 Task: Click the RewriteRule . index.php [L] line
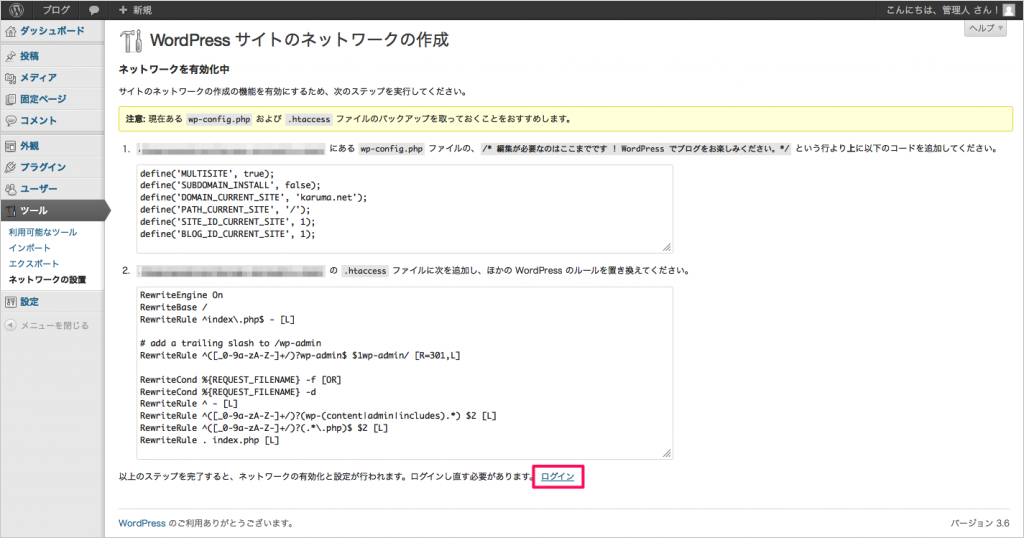coord(209,440)
